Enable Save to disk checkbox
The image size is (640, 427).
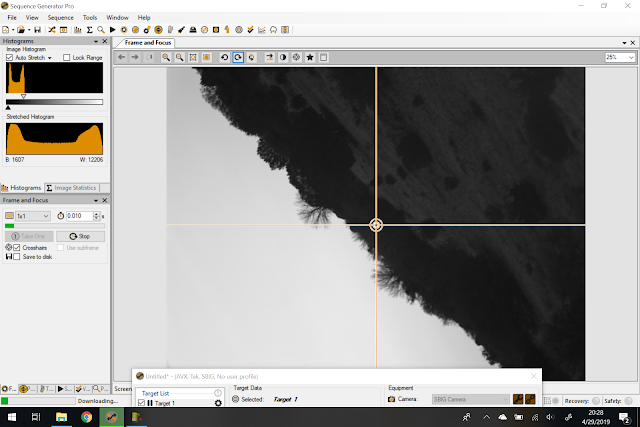point(17,257)
